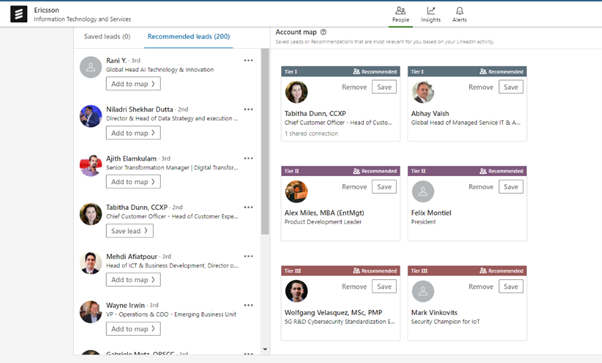Open more options for Mehdi Afiatpour
The height and width of the screenshot is (363, 602).
[248, 256]
